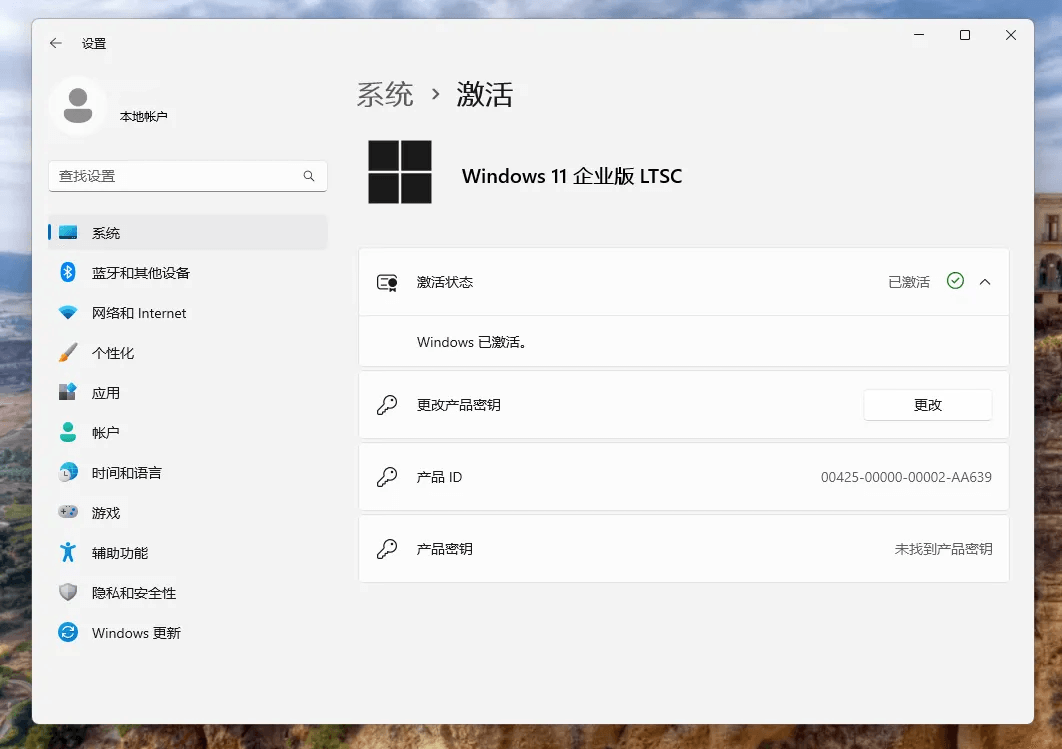Viewport: 1062px width, 749px height.
Task: Collapse the 激活状态 section chevron
Action: point(985,282)
